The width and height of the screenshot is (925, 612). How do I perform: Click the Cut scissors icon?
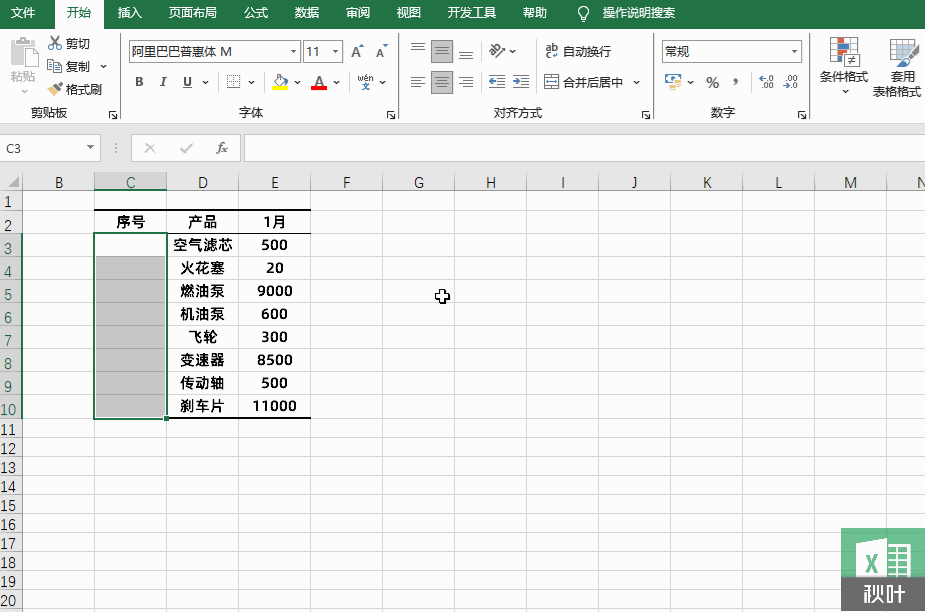(x=55, y=43)
